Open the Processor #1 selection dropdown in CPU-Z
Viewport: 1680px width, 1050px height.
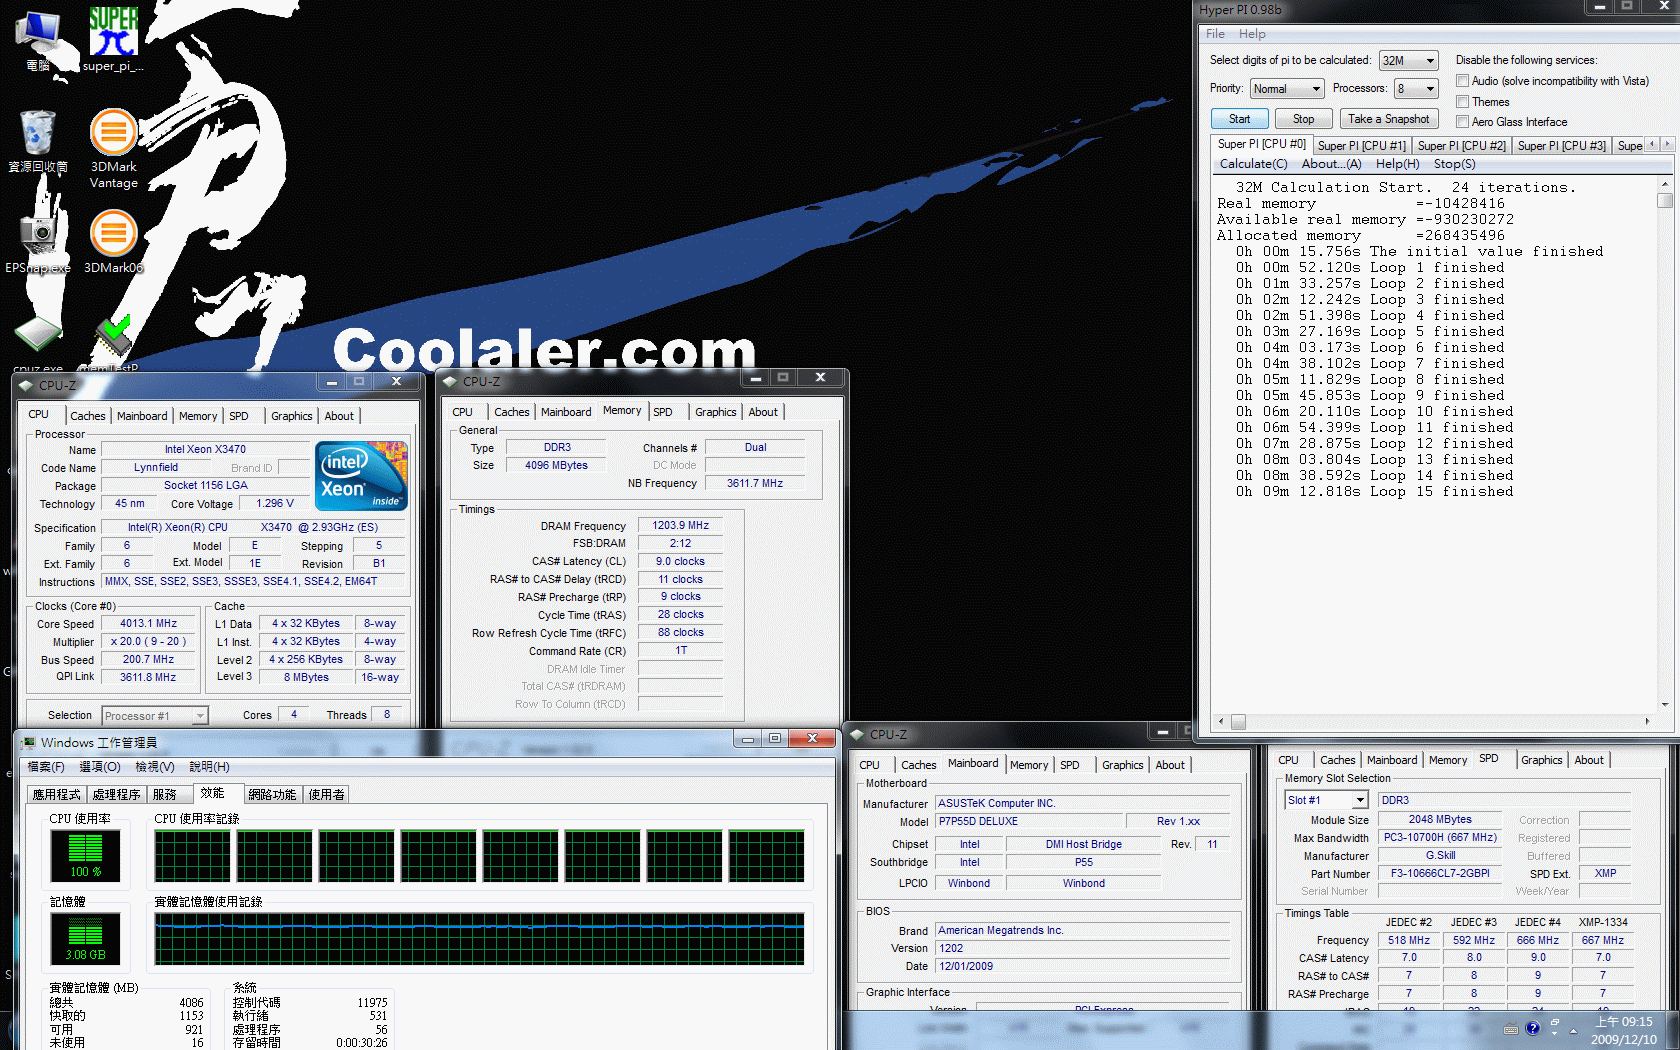point(155,716)
